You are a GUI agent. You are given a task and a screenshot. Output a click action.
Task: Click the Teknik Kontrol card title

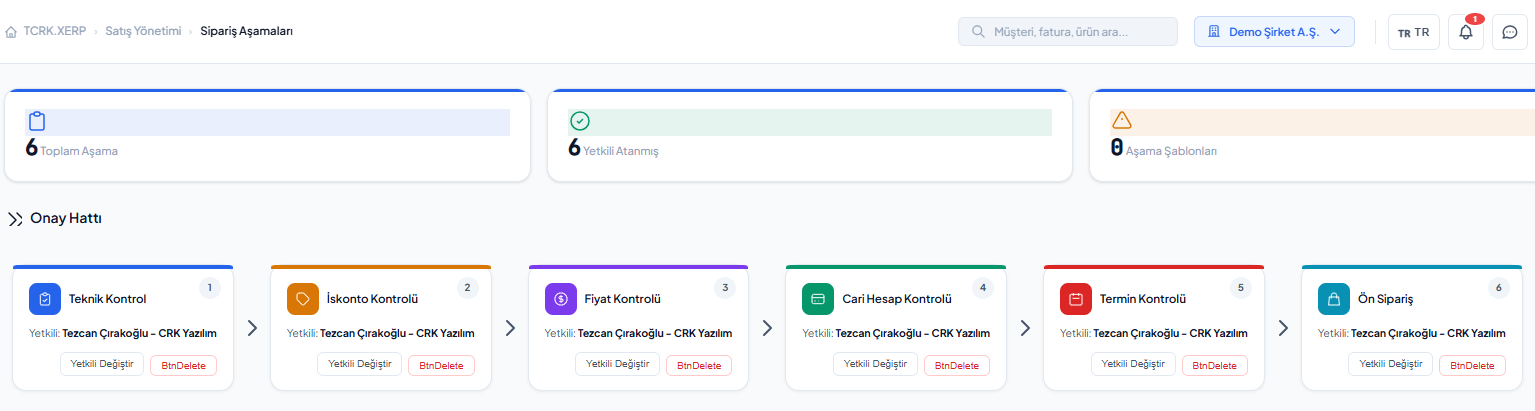(x=108, y=299)
